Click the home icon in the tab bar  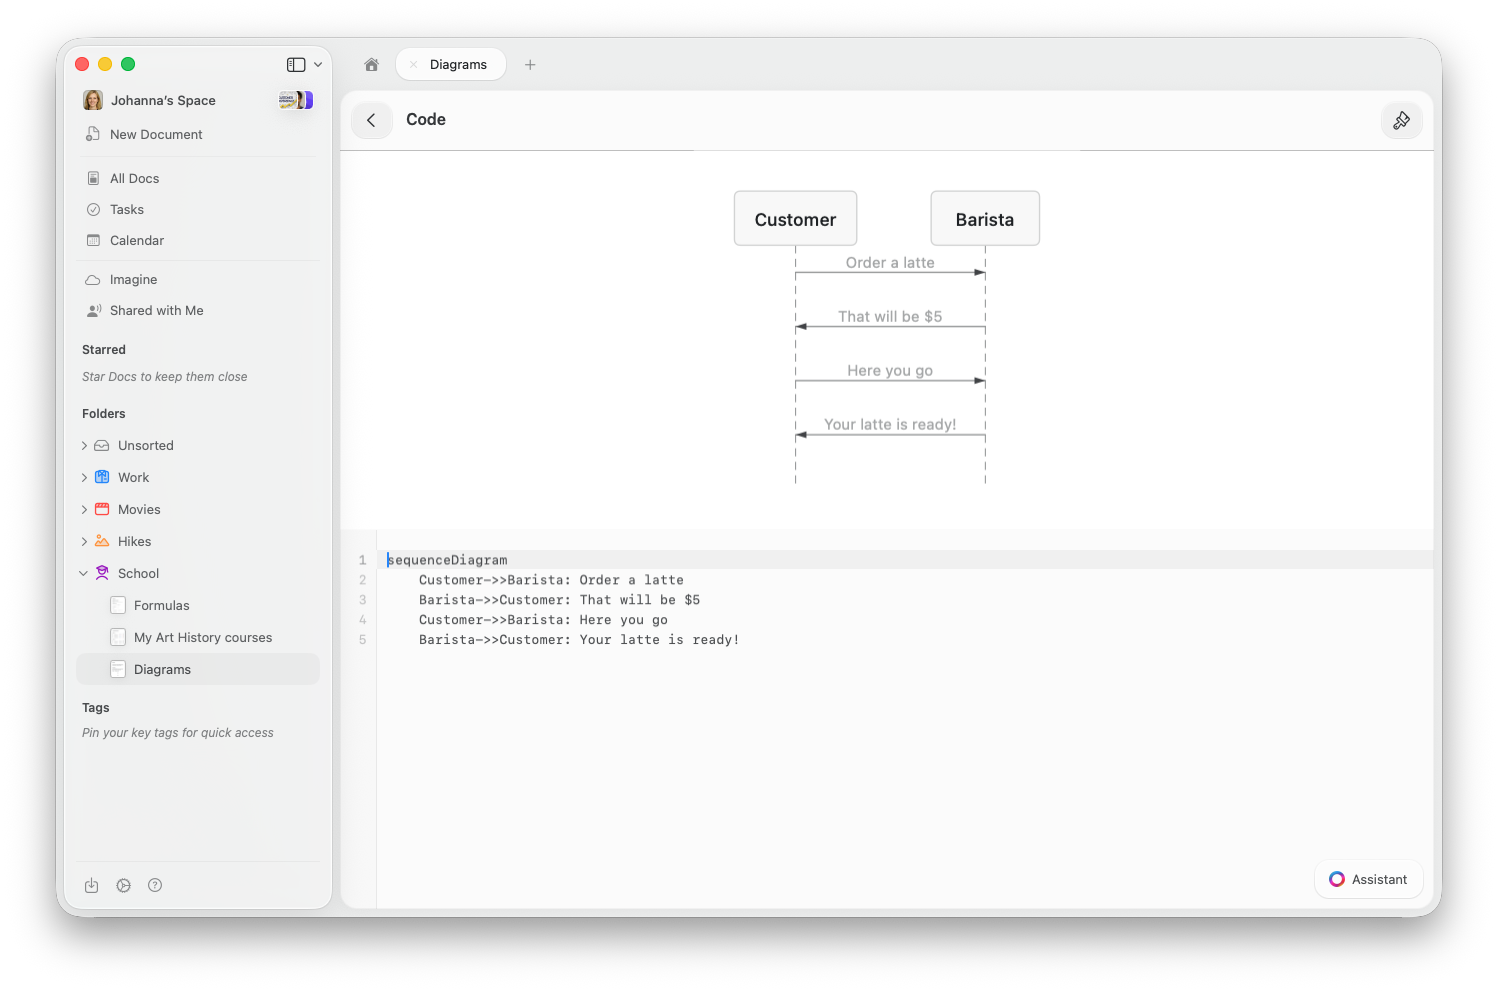tap(371, 64)
